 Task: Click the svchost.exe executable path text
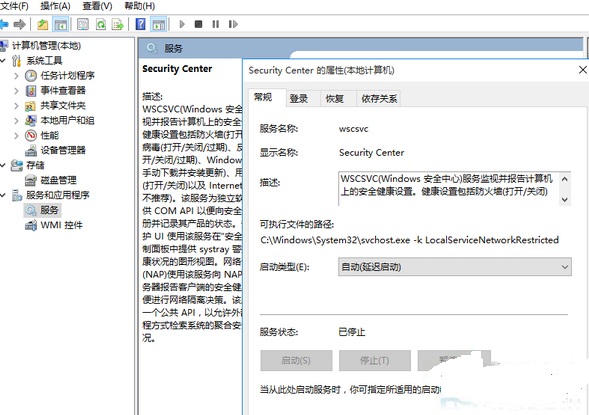pos(409,240)
